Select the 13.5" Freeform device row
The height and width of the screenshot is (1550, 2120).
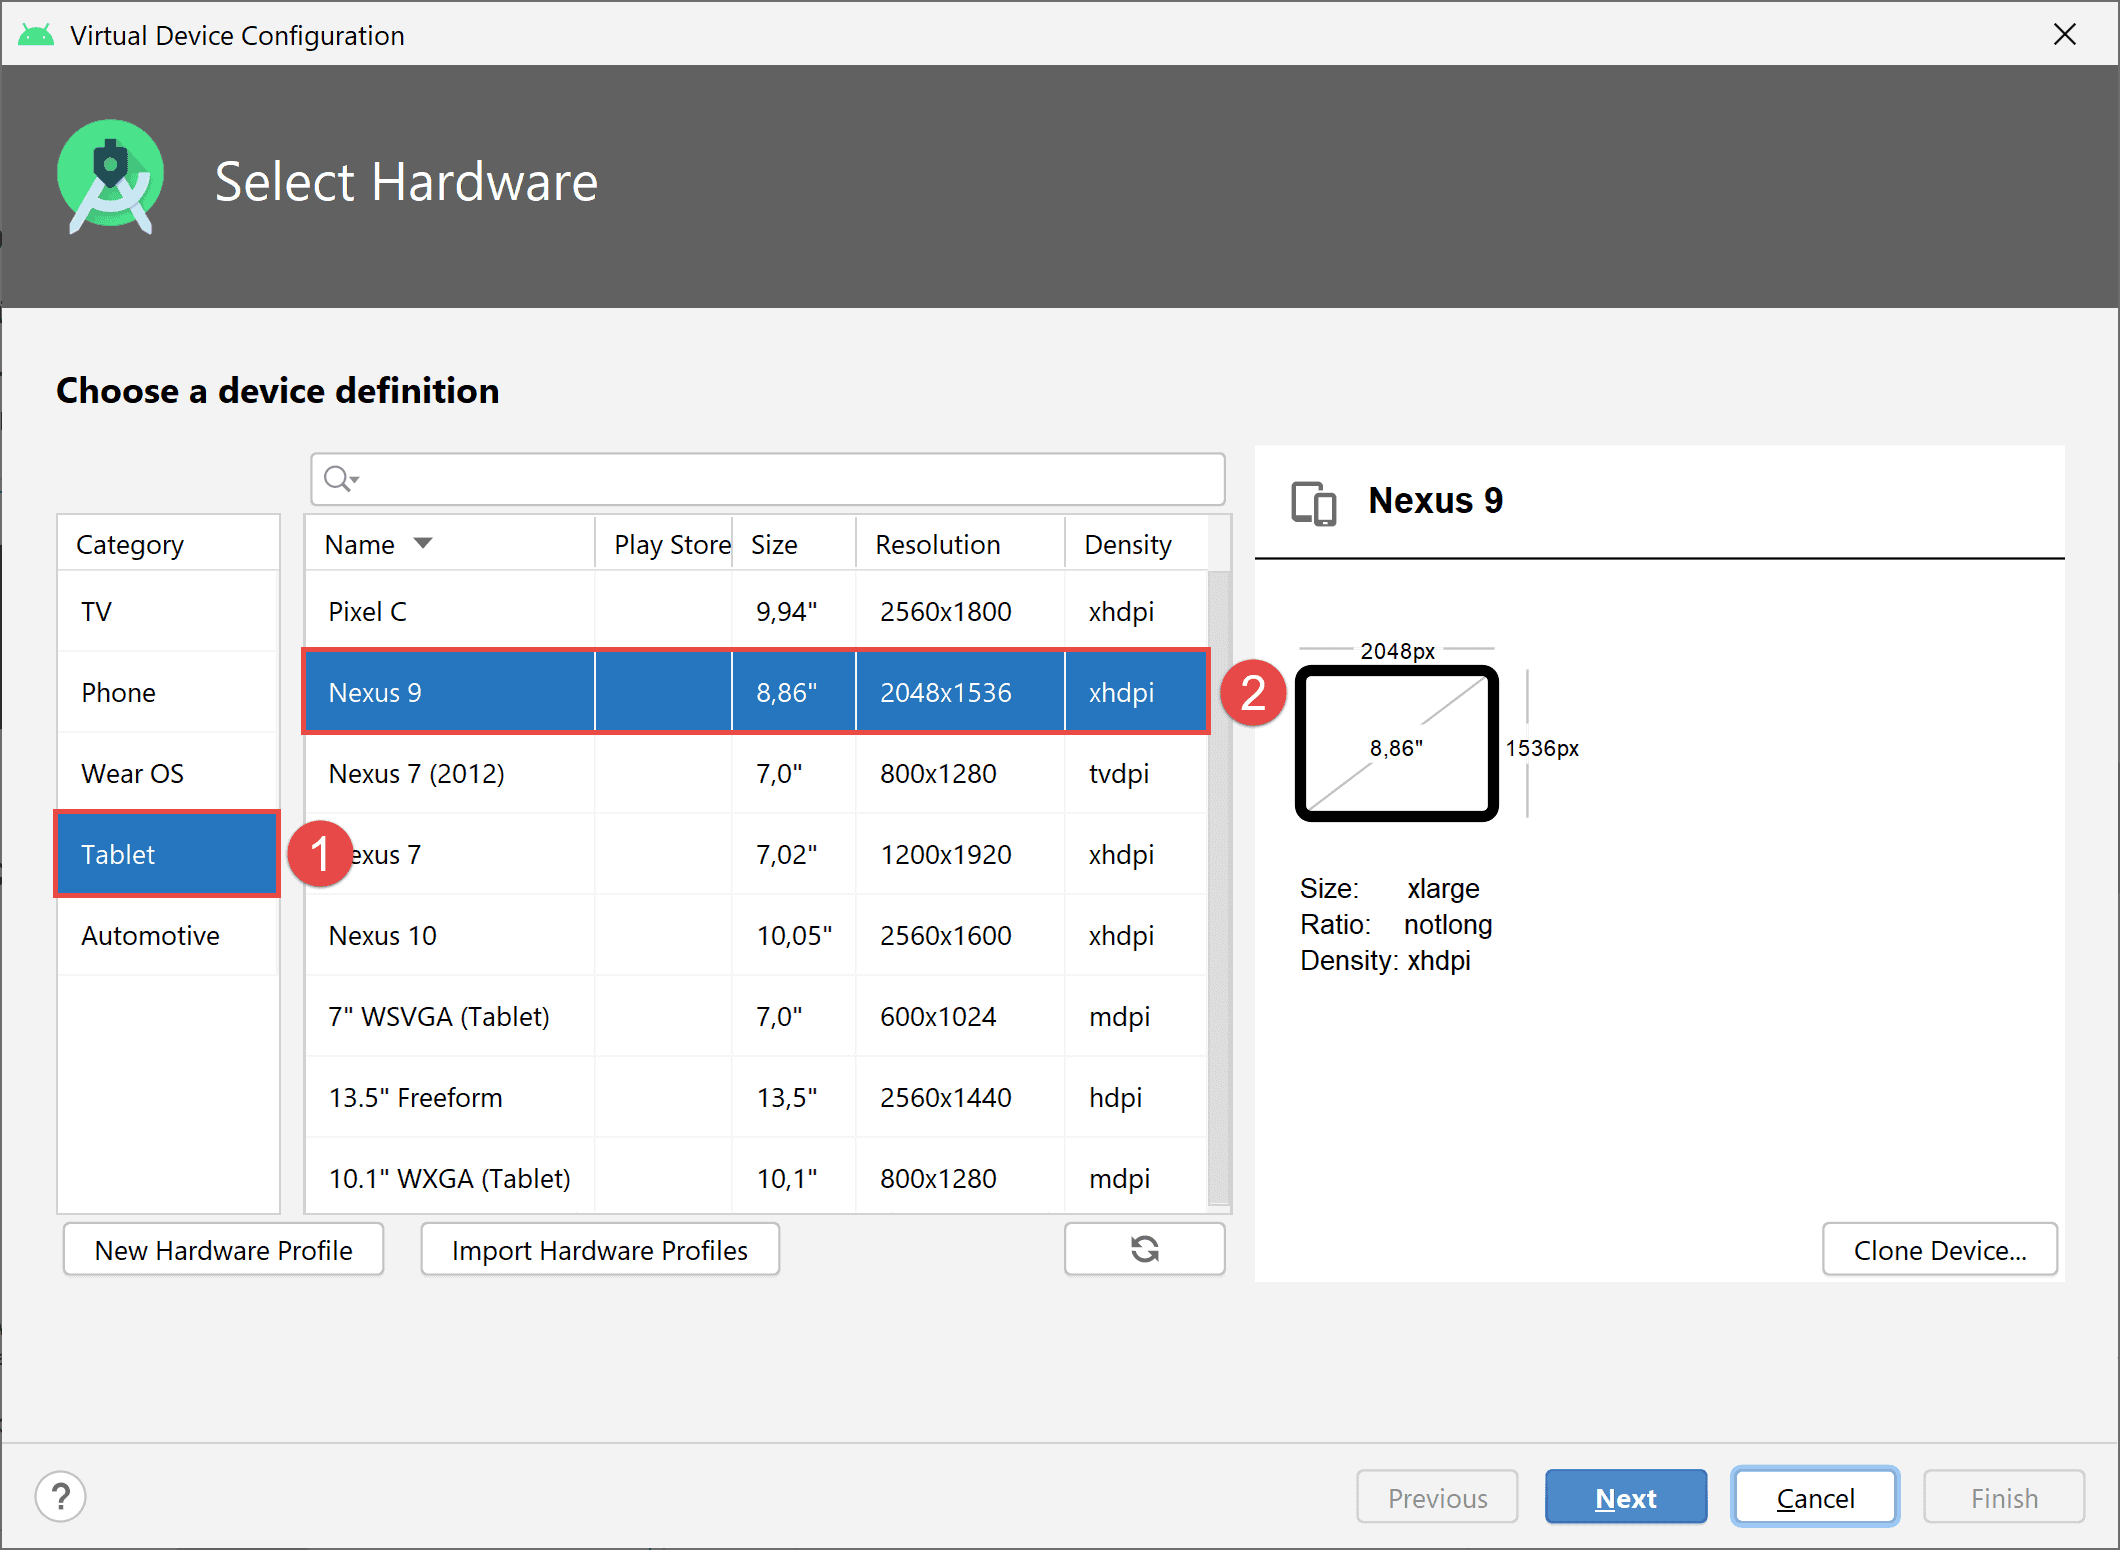coord(756,1097)
